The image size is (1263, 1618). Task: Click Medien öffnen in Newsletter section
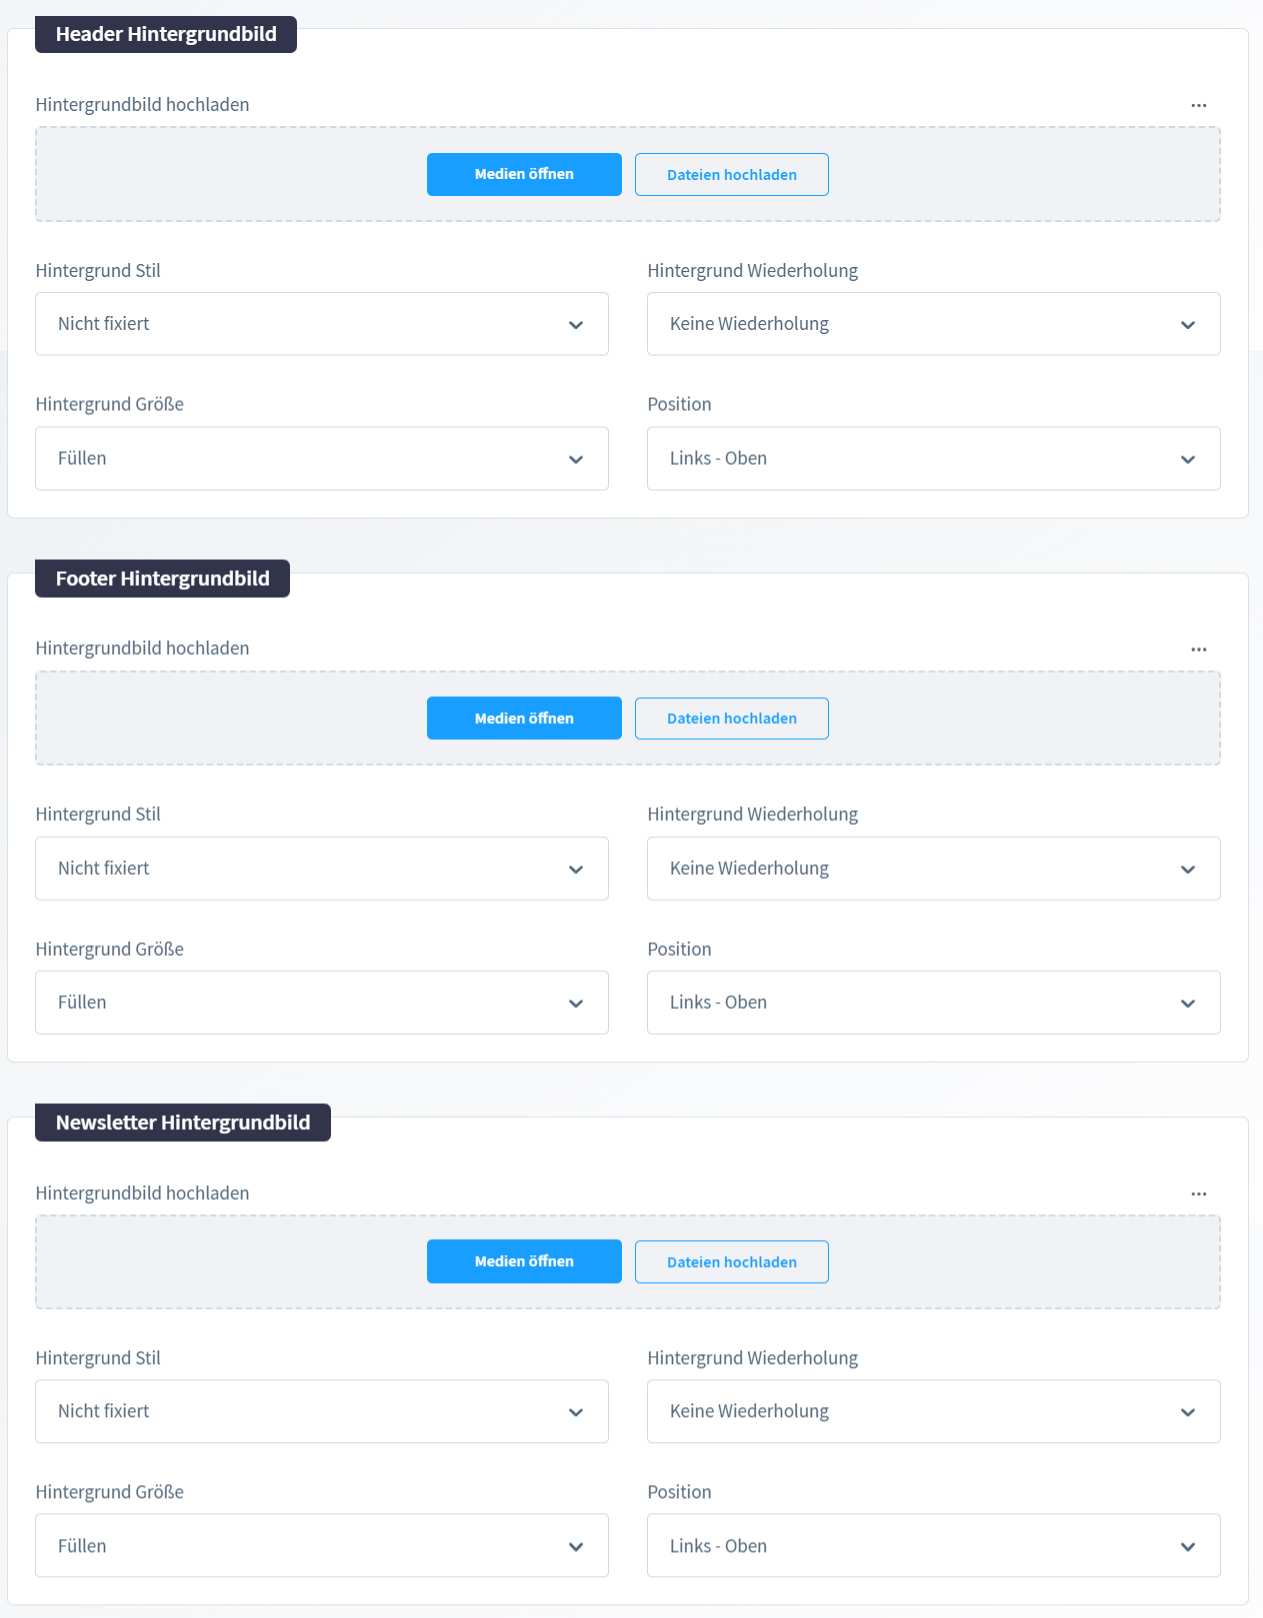pyautogui.click(x=524, y=1261)
